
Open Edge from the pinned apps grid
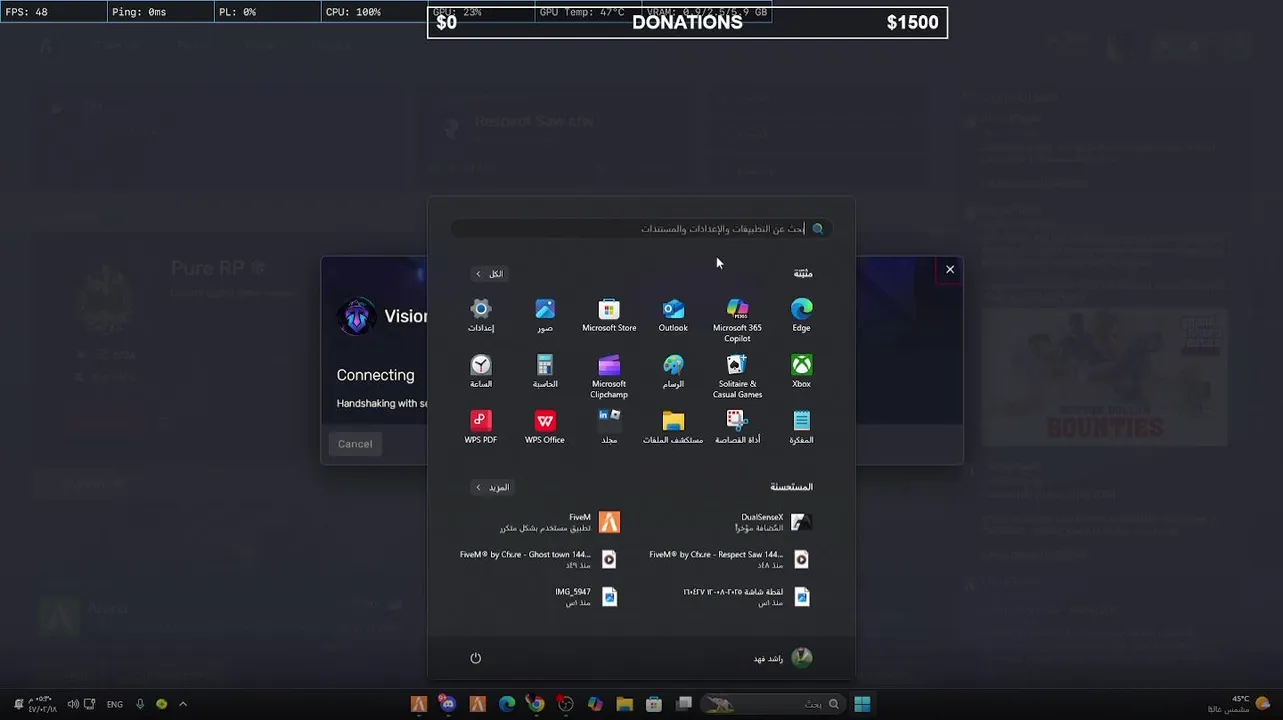[801, 315]
